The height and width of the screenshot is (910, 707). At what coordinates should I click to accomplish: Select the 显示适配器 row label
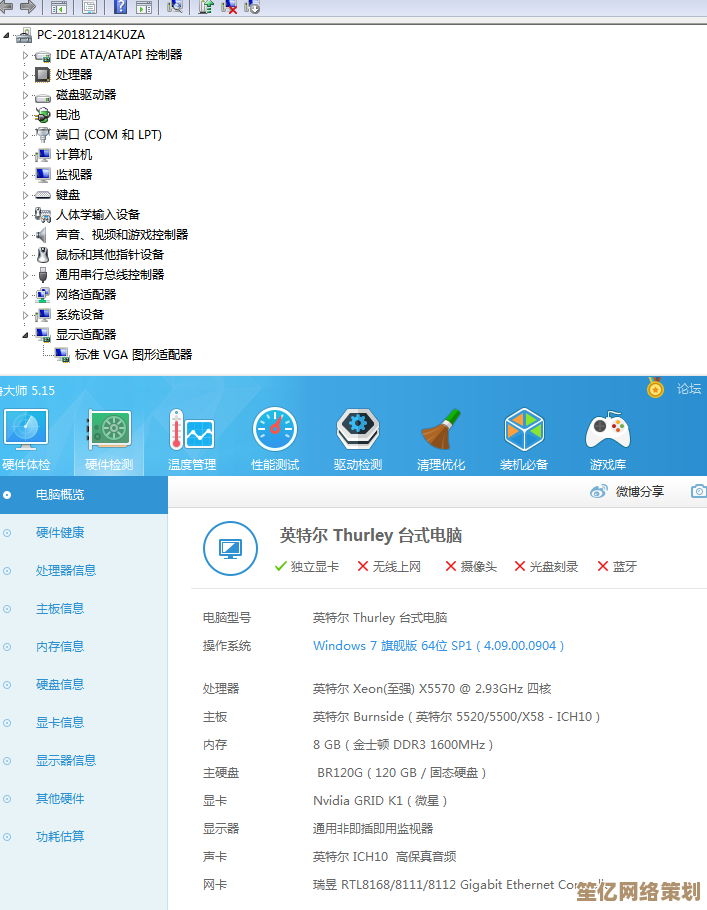[86, 335]
